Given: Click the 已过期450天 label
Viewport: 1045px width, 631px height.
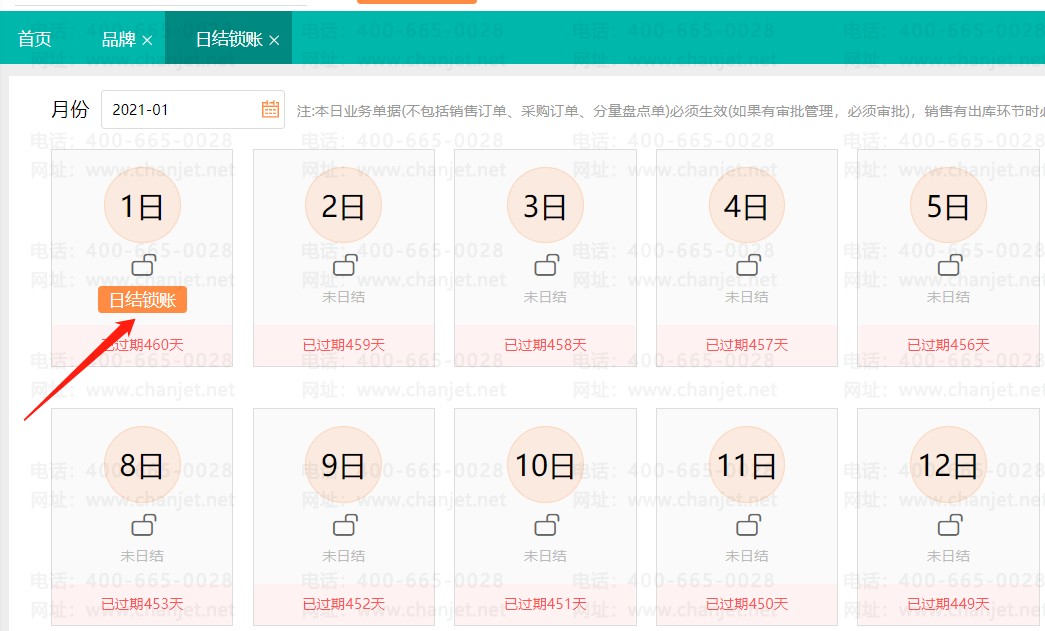Looking at the screenshot, I should pyautogui.click(x=746, y=604).
